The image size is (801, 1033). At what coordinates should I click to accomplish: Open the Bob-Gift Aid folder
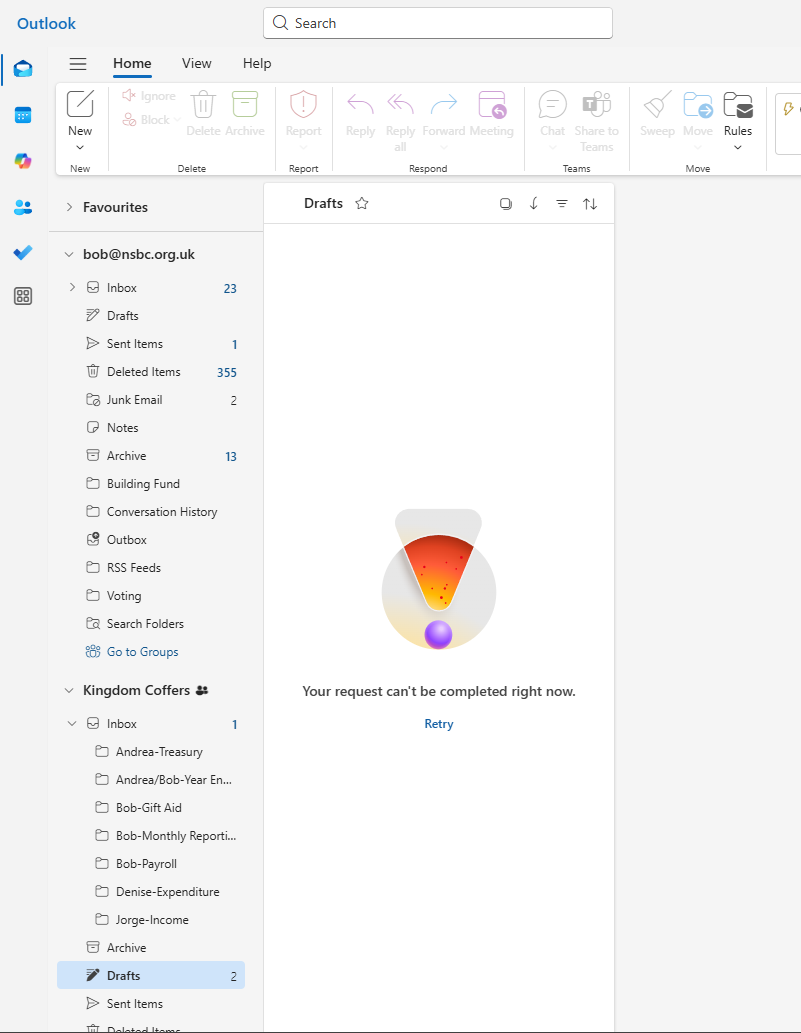pyautogui.click(x=151, y=808)
